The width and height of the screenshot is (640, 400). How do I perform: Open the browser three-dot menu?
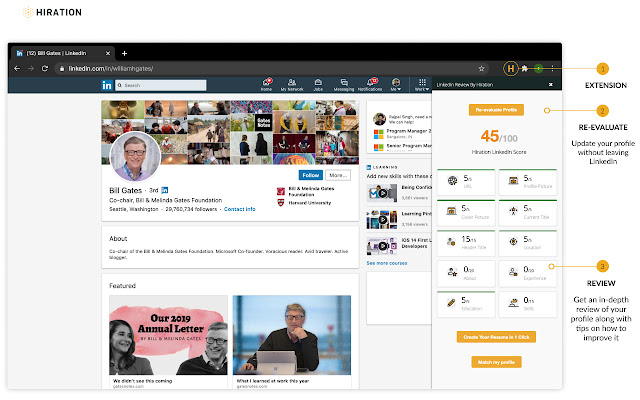coord(552,69)
